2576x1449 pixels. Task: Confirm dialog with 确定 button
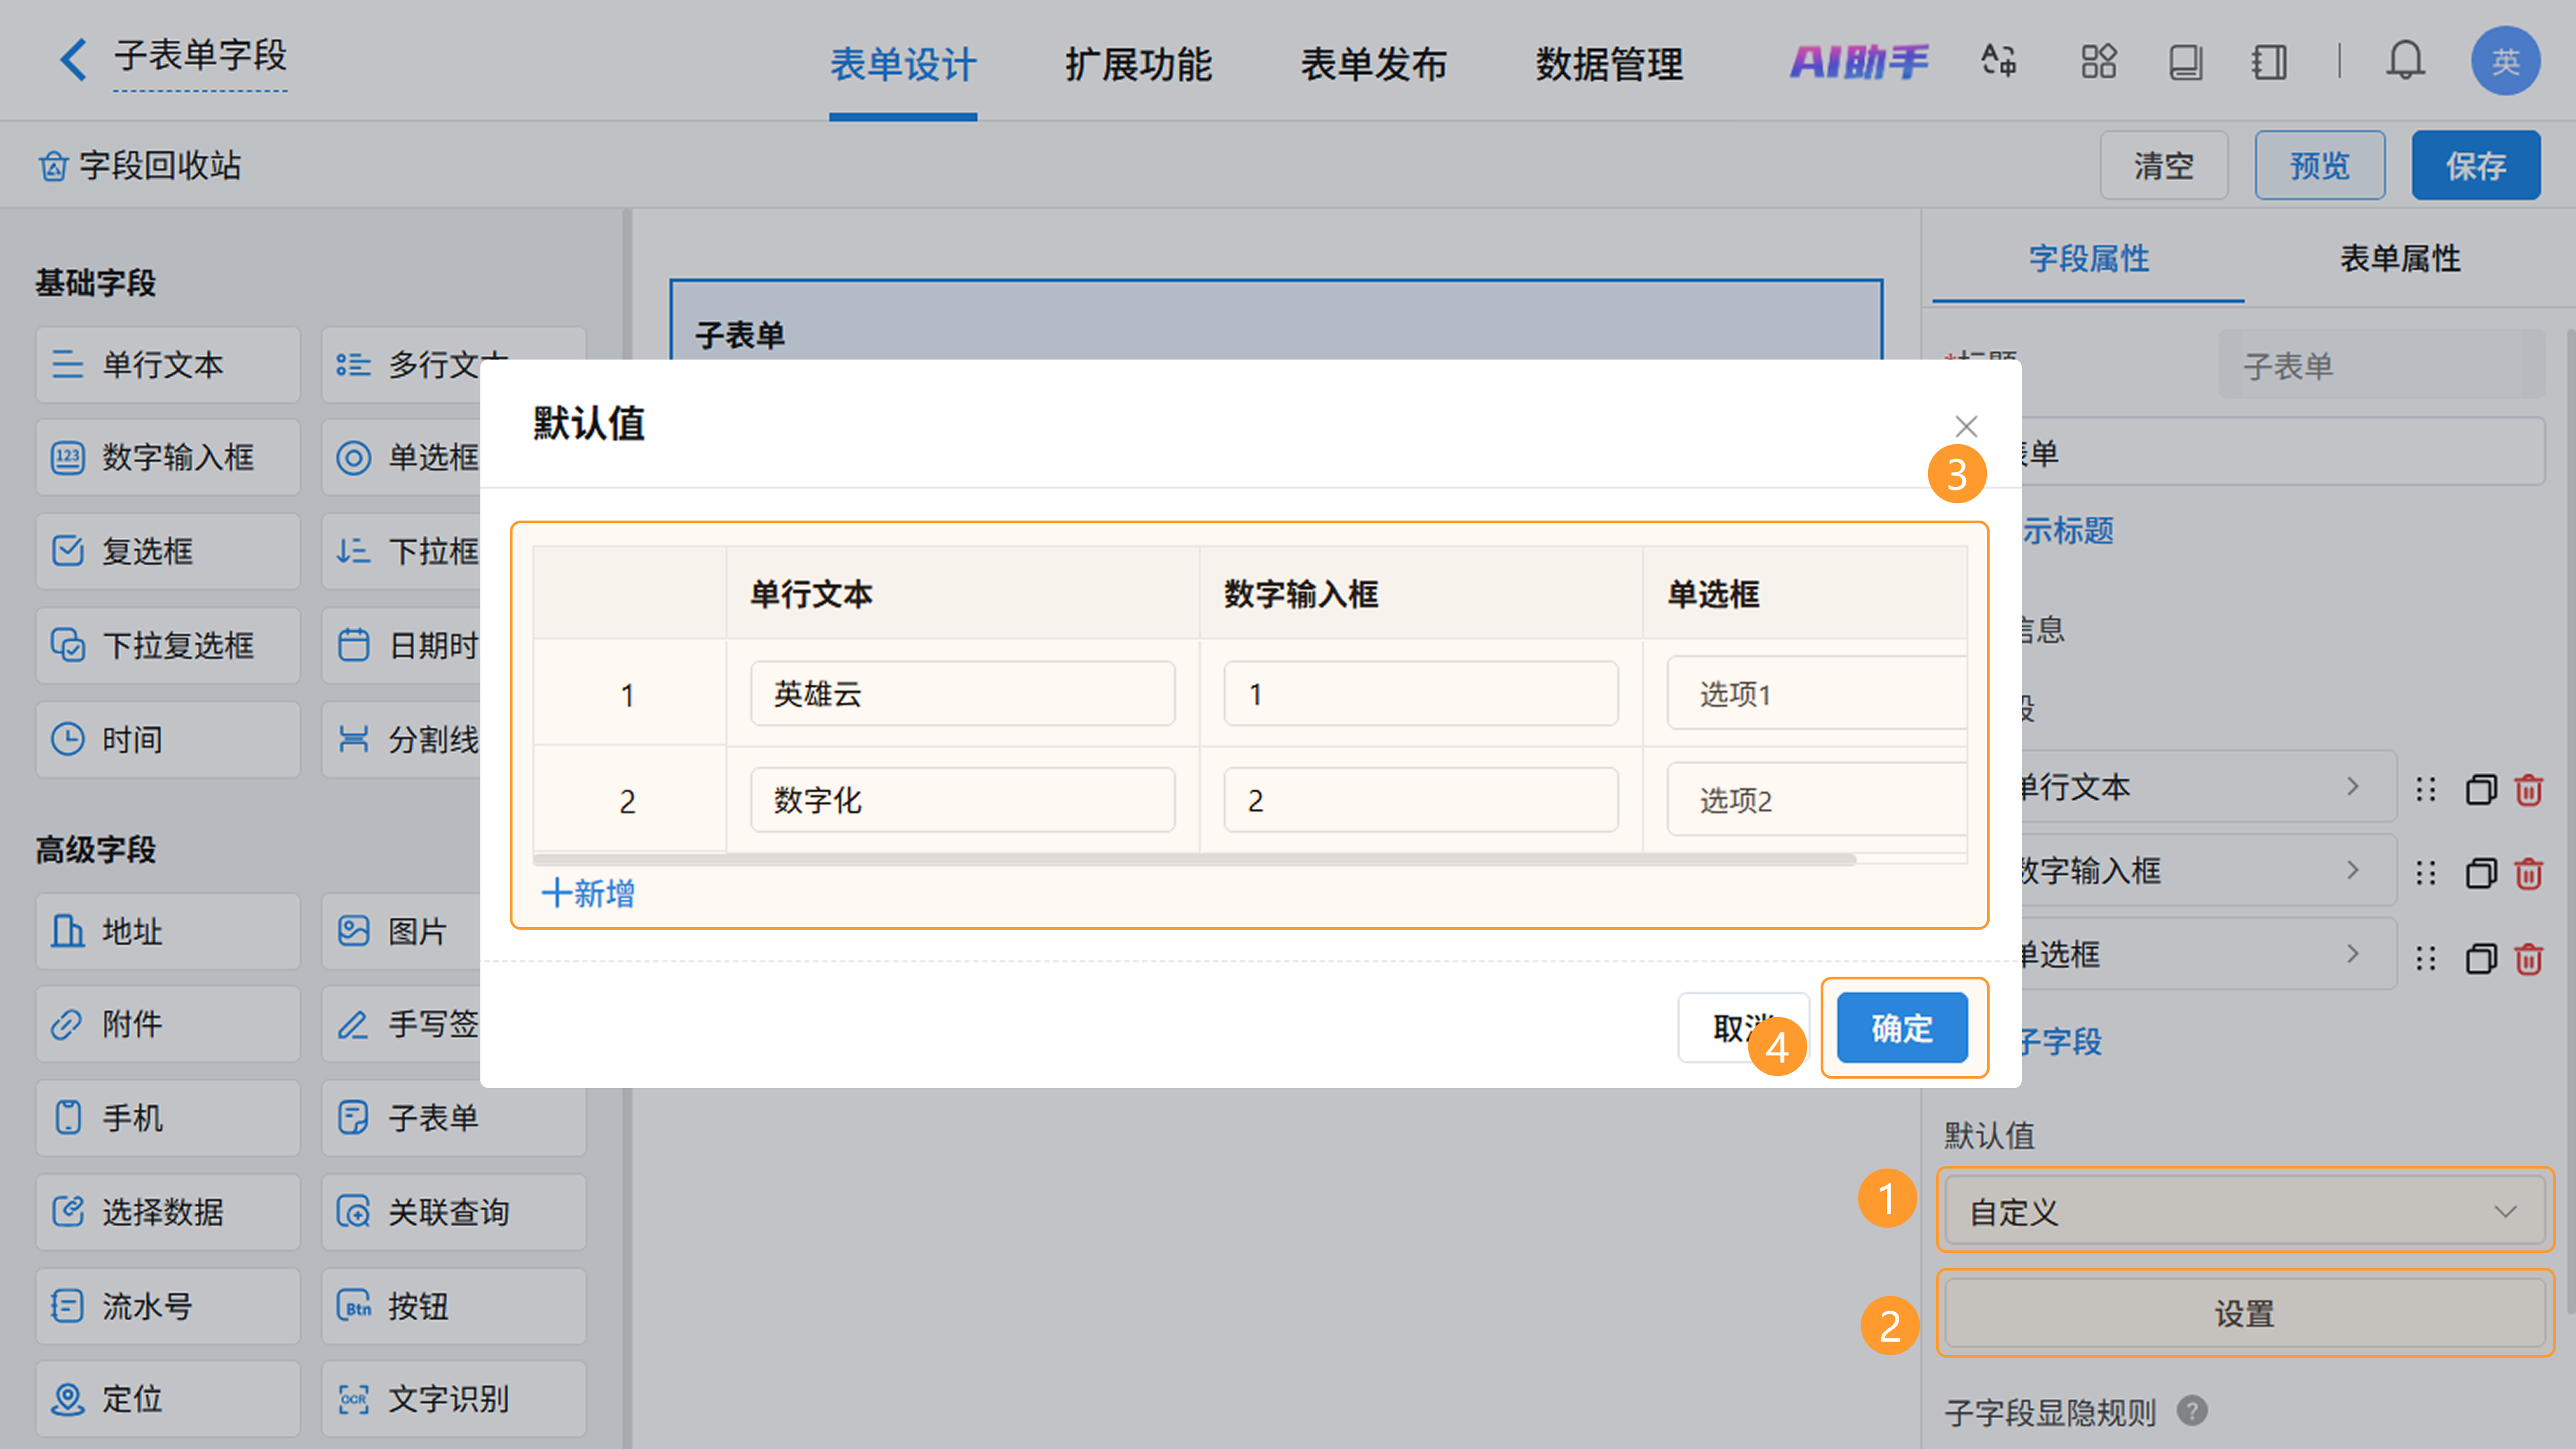pos(1902,1028)
